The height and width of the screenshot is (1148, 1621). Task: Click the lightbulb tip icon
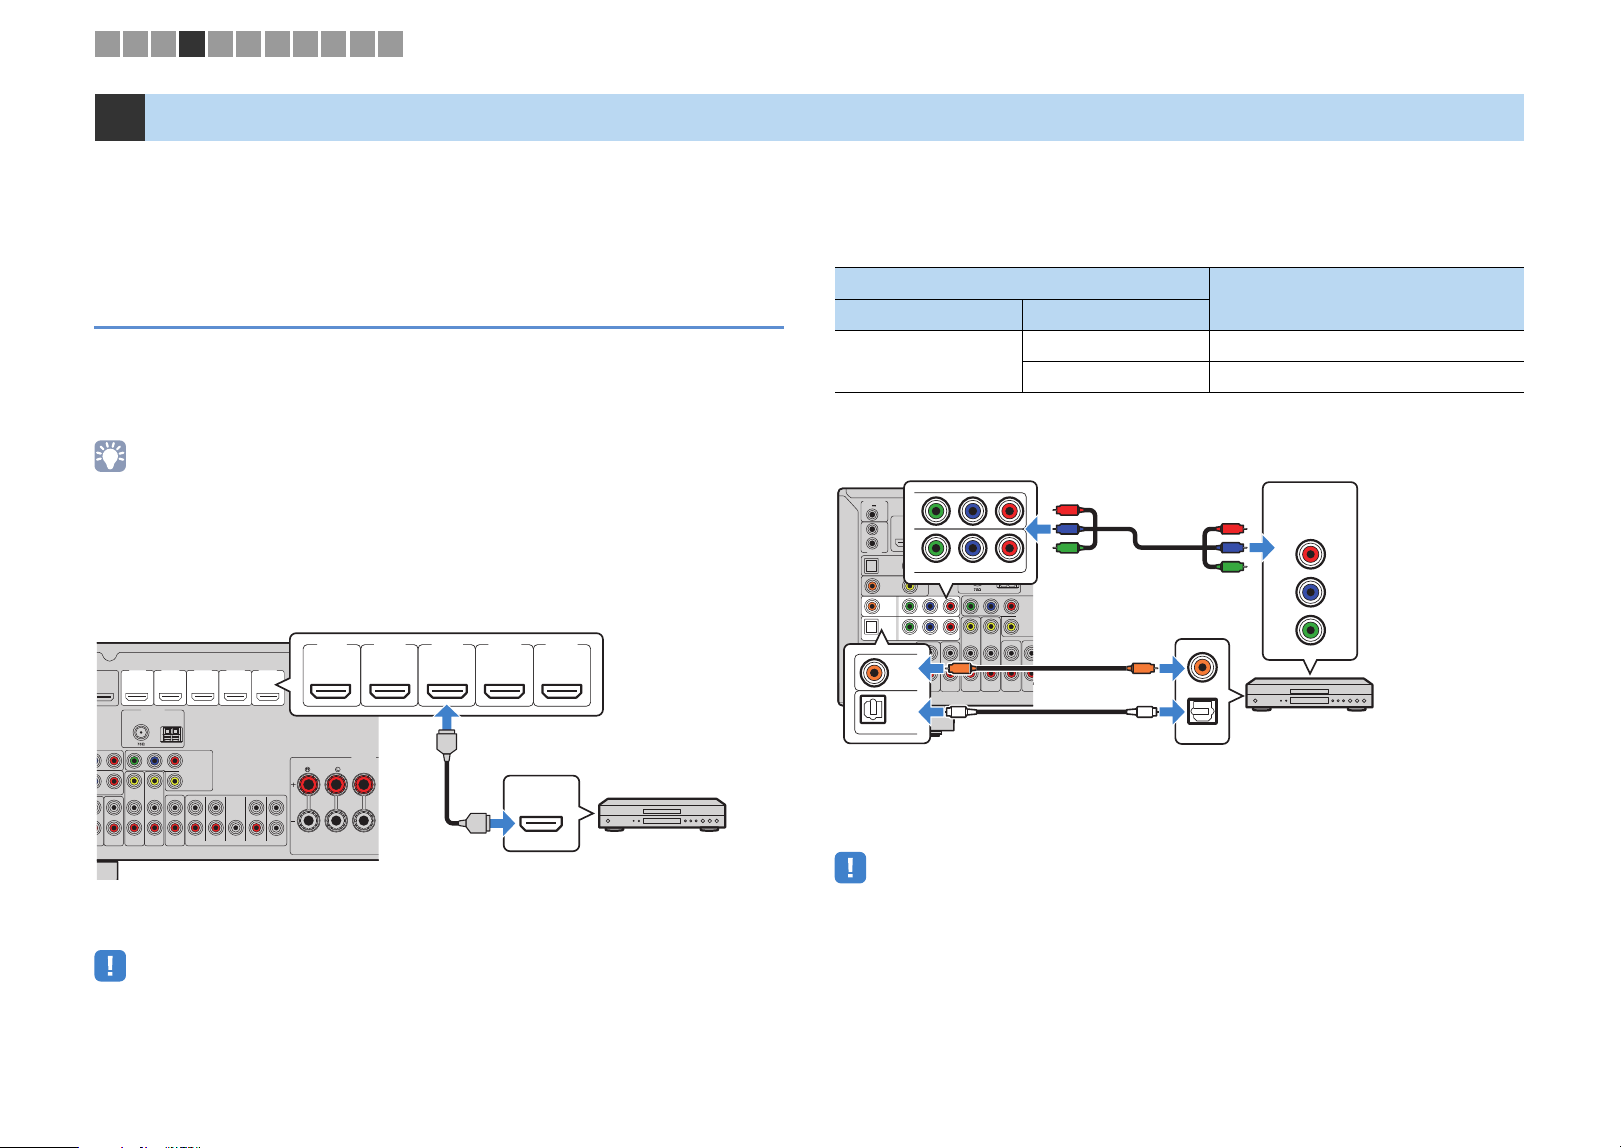click(x=110, y=456)
